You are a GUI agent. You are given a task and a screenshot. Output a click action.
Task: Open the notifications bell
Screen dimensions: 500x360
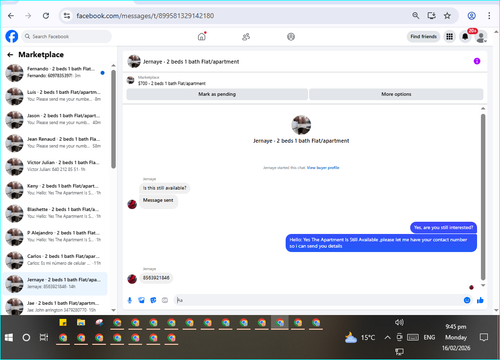coord(465,37)
